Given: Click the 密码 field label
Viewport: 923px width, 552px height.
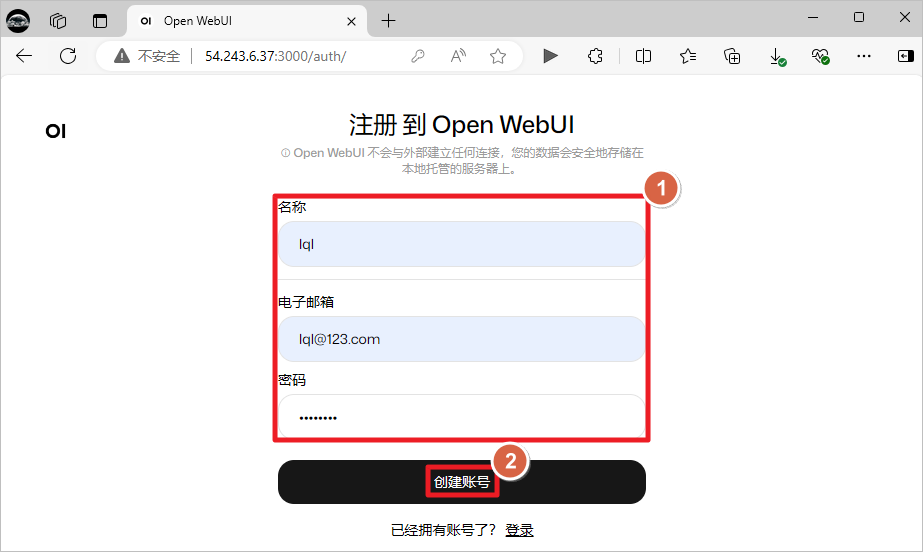Looking at the screenshot, I should pos(292,380).
